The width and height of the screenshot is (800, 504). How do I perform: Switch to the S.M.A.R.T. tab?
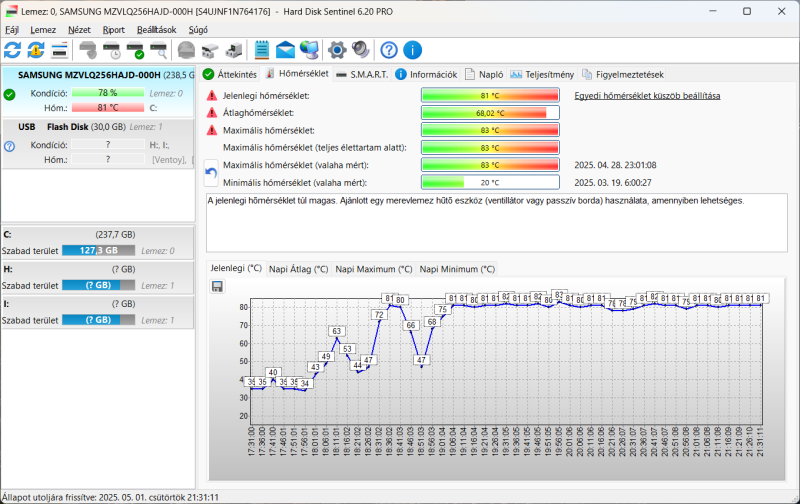(x=363, y=74)
